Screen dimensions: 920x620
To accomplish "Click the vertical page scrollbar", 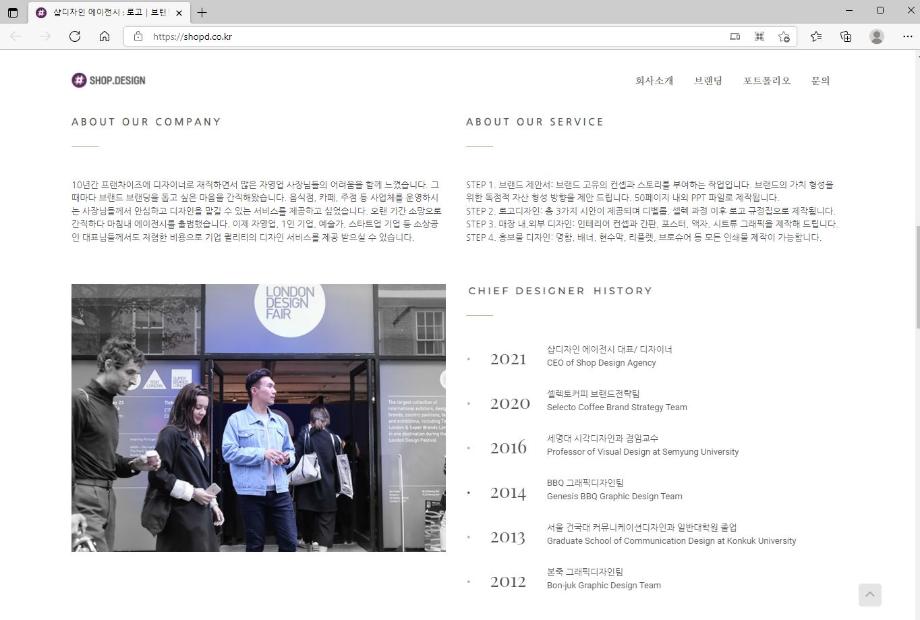I will [914, 280].
